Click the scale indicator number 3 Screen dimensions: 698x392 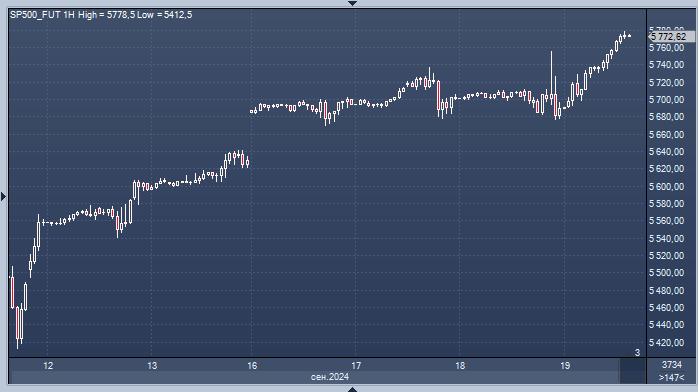point(637,352)
